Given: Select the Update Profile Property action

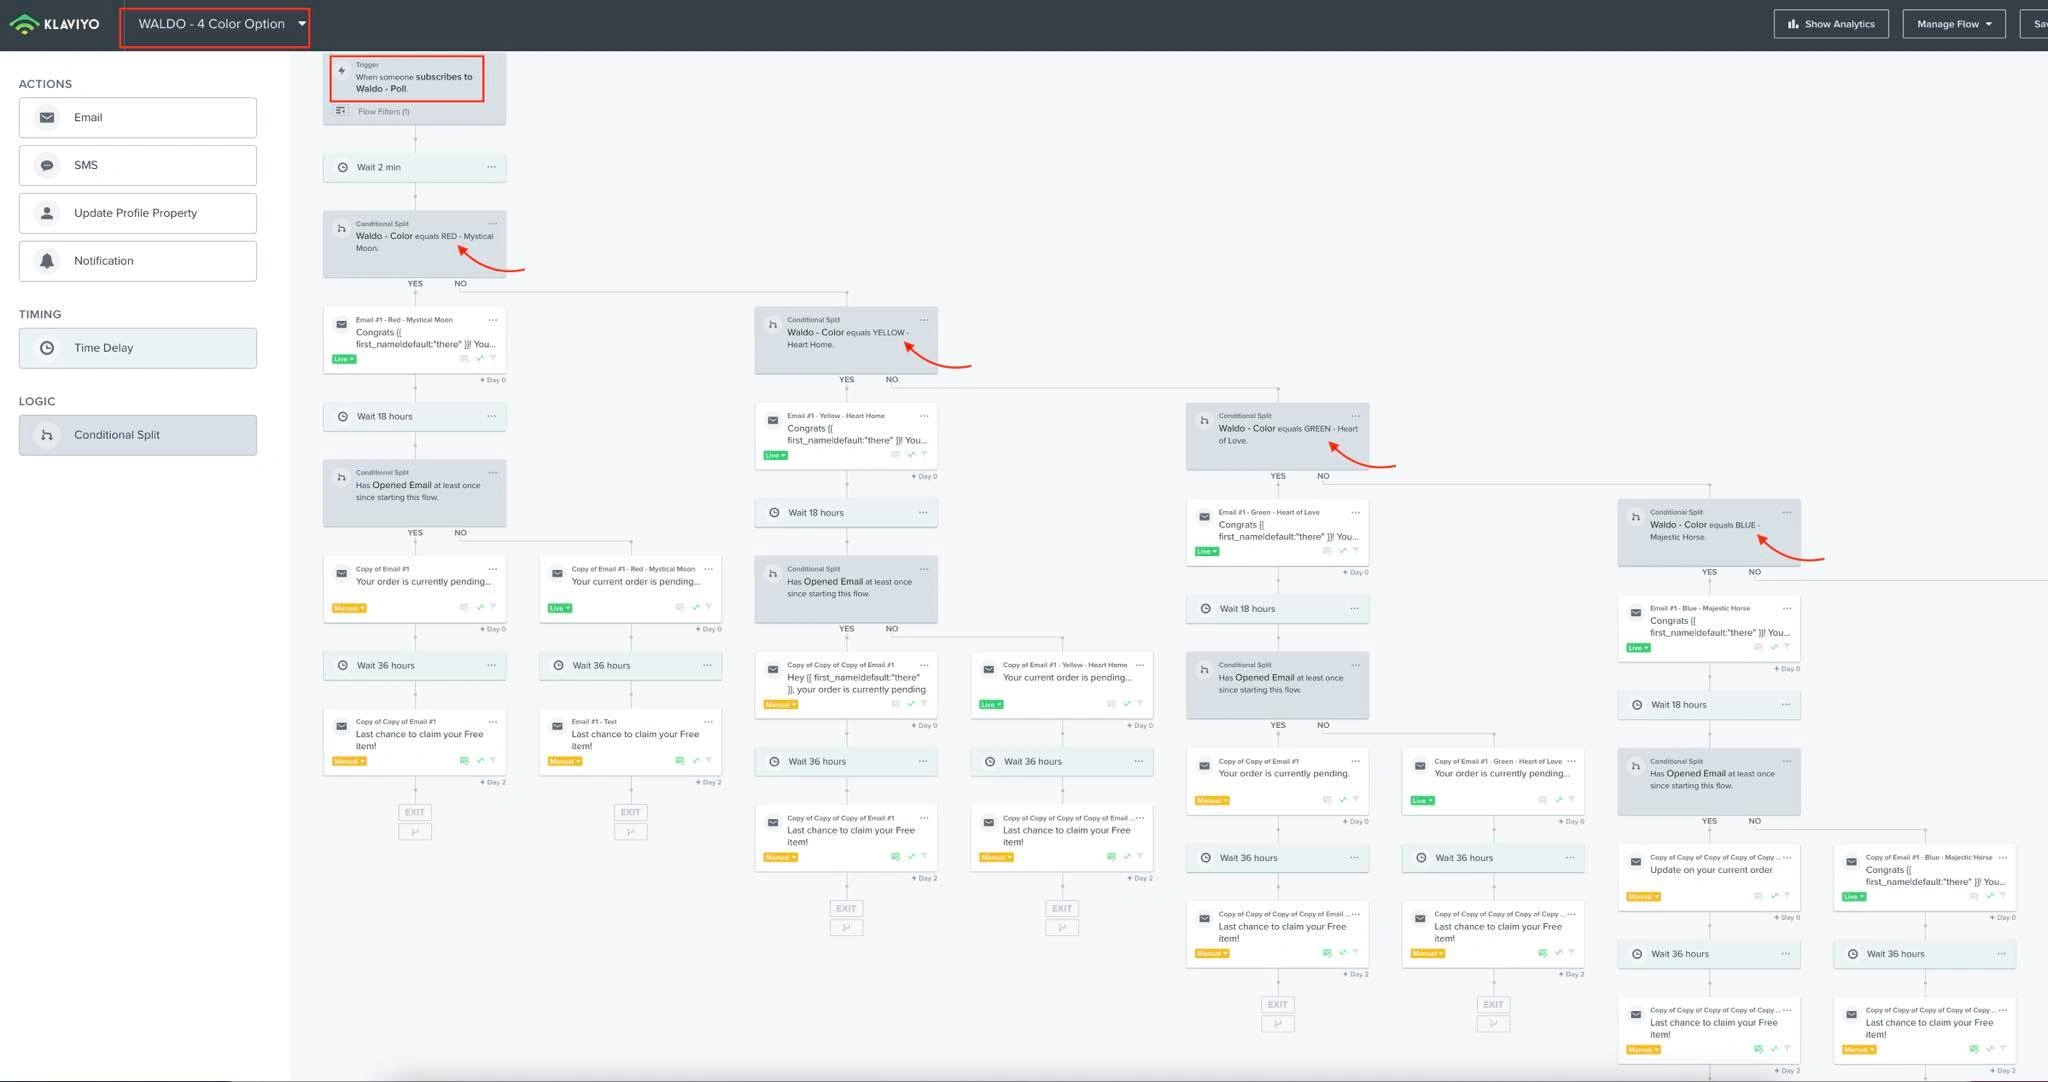Looking at the screenshot, I should click(137, 213).
